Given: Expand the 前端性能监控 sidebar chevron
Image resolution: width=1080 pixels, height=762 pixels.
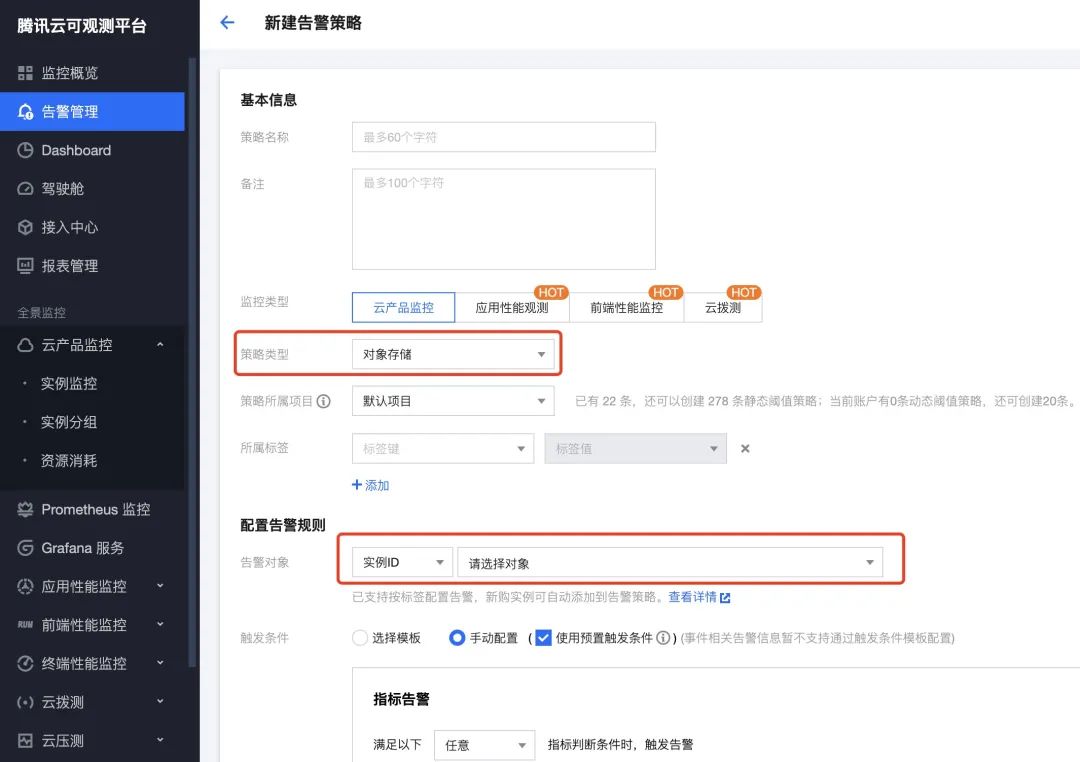Looking at the screenshot, I should [160, 625].
